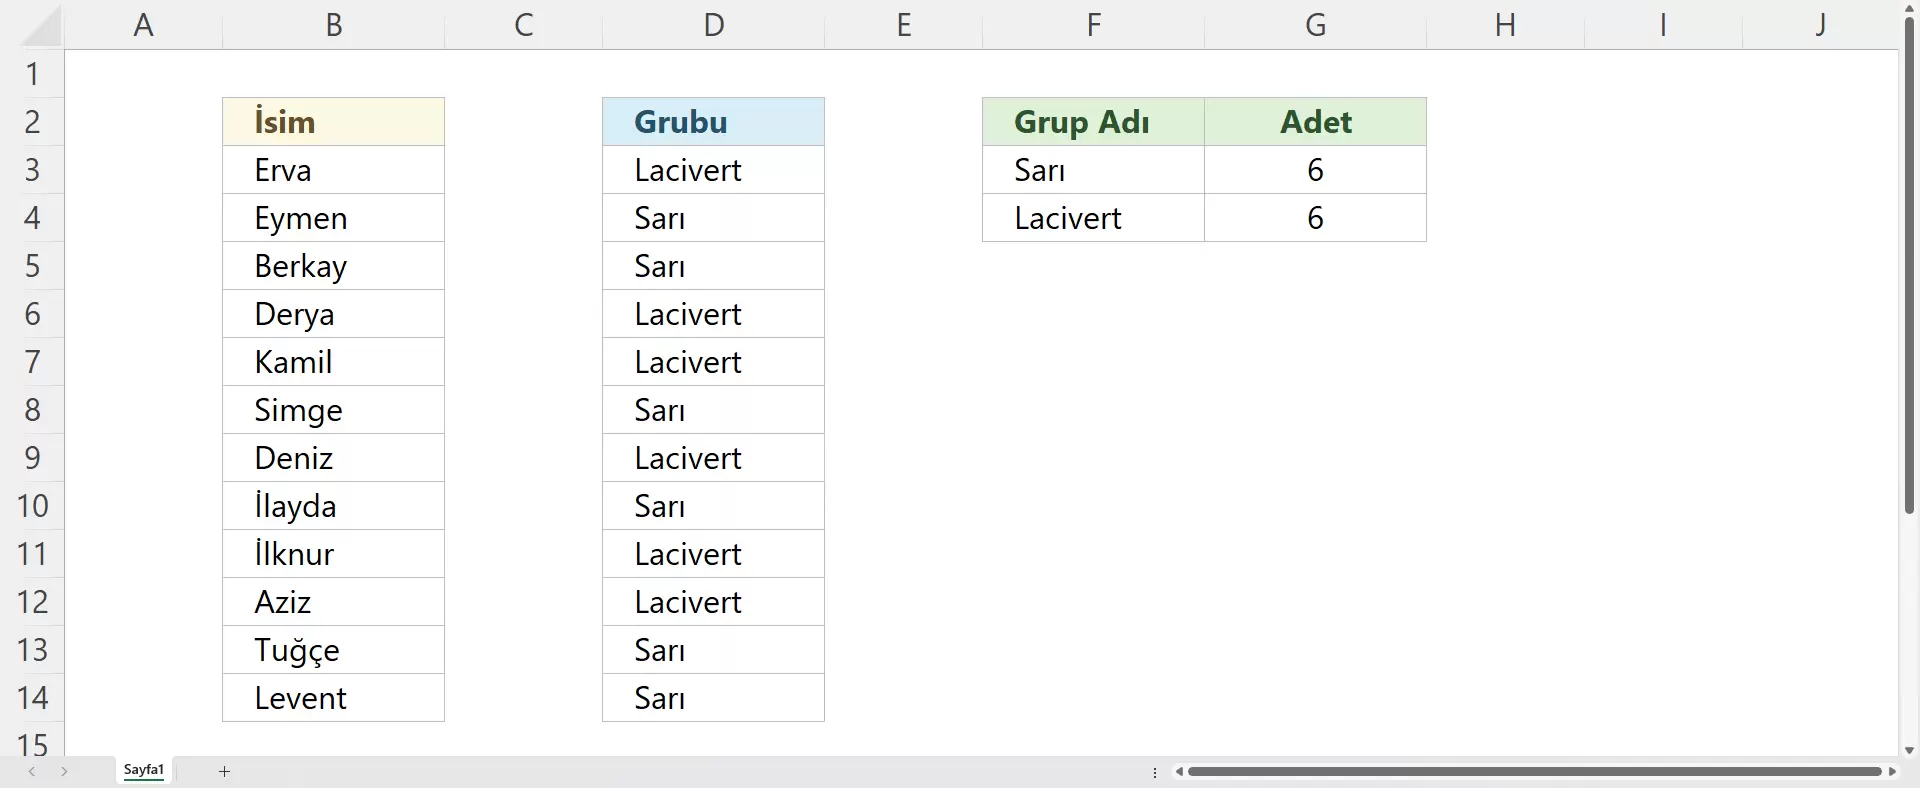Click the three-dot scrollbar resize handle
1920x788 pixels.
click(x=1155, y=772)
